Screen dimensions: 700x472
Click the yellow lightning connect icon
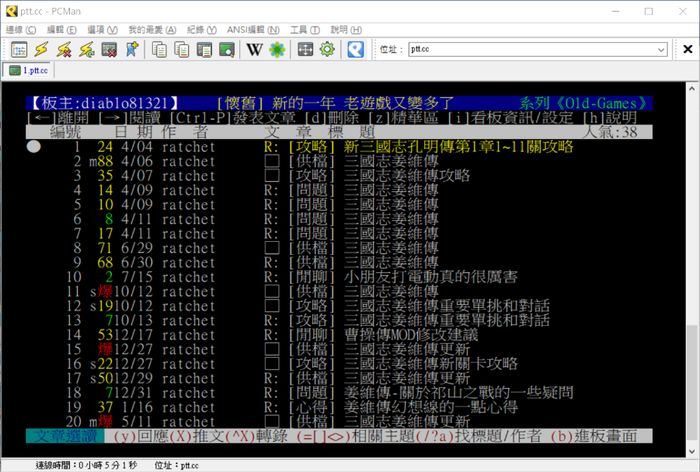point(42,50)
